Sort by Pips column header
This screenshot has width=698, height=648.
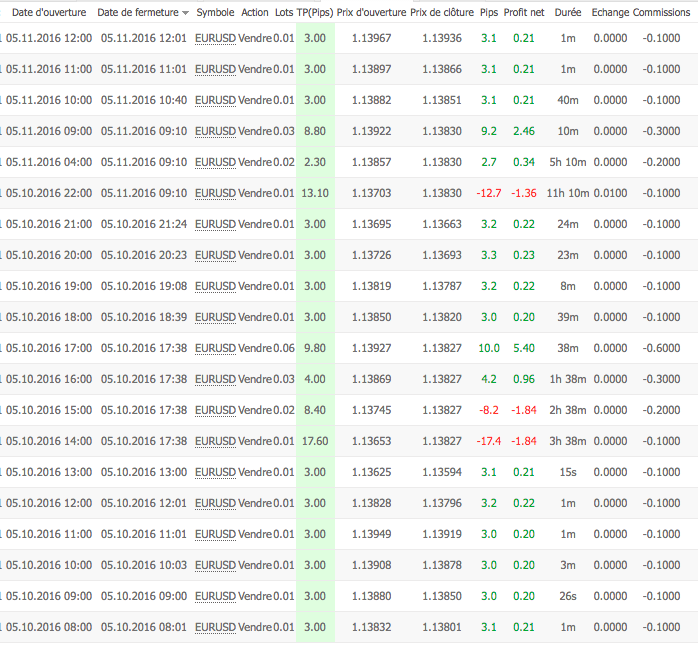pyautogui.click(x=489, y=12)
